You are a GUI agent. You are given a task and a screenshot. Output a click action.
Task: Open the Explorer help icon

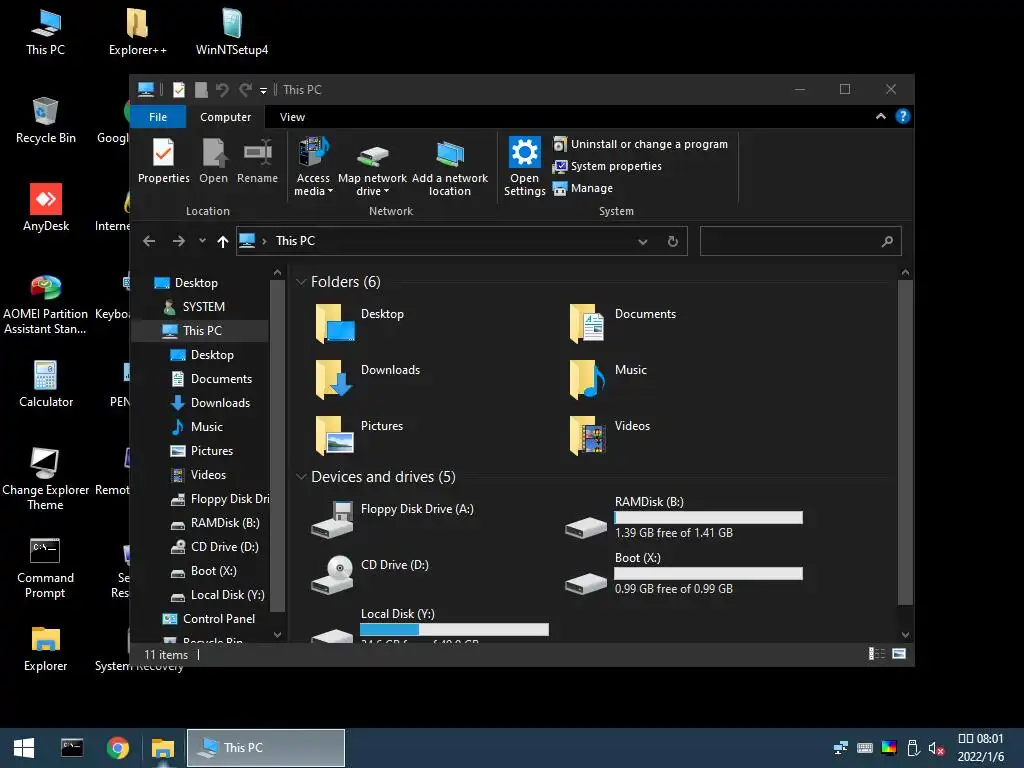pos(903,116)
